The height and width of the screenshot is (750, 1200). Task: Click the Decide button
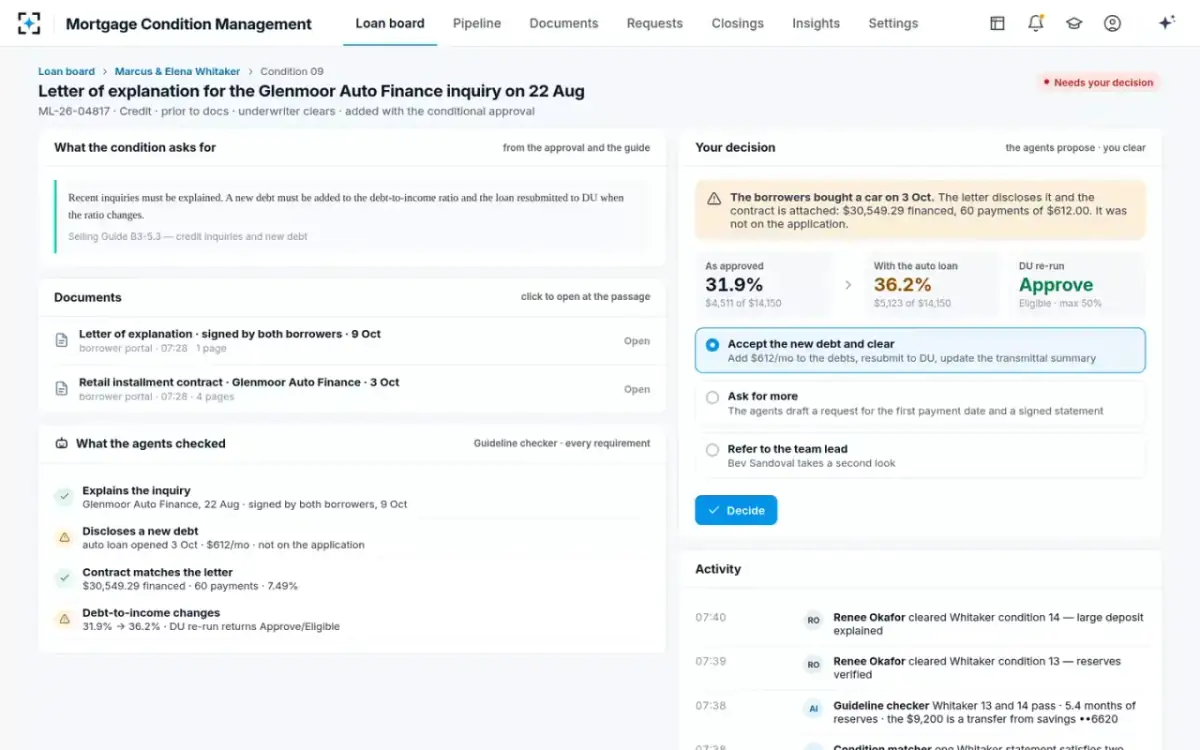(x=736, y=510)
